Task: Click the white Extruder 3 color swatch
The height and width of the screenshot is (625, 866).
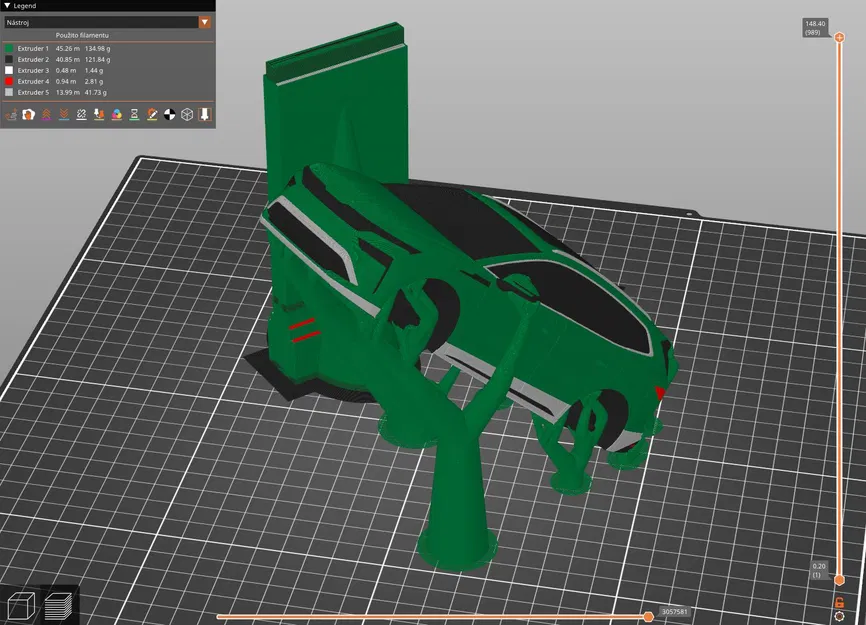Action: [9, 71]
